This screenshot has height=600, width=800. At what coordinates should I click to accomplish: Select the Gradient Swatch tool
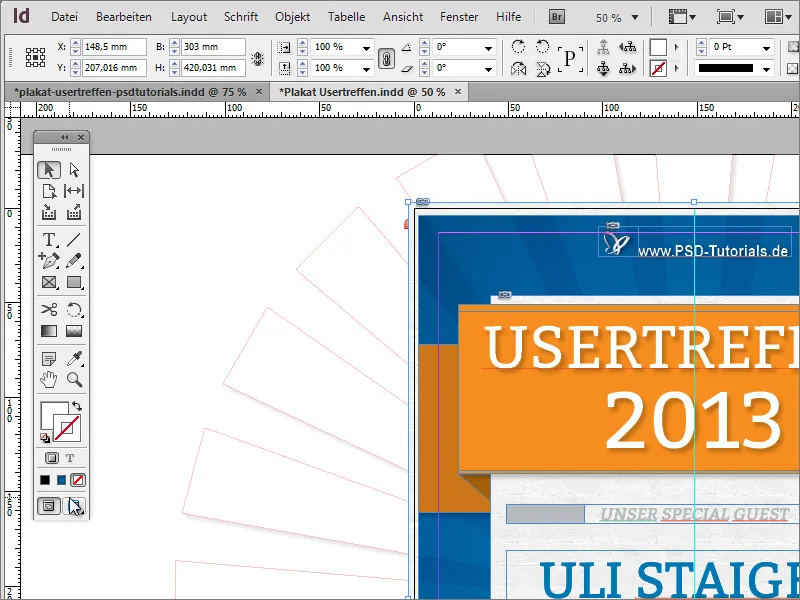49,331
